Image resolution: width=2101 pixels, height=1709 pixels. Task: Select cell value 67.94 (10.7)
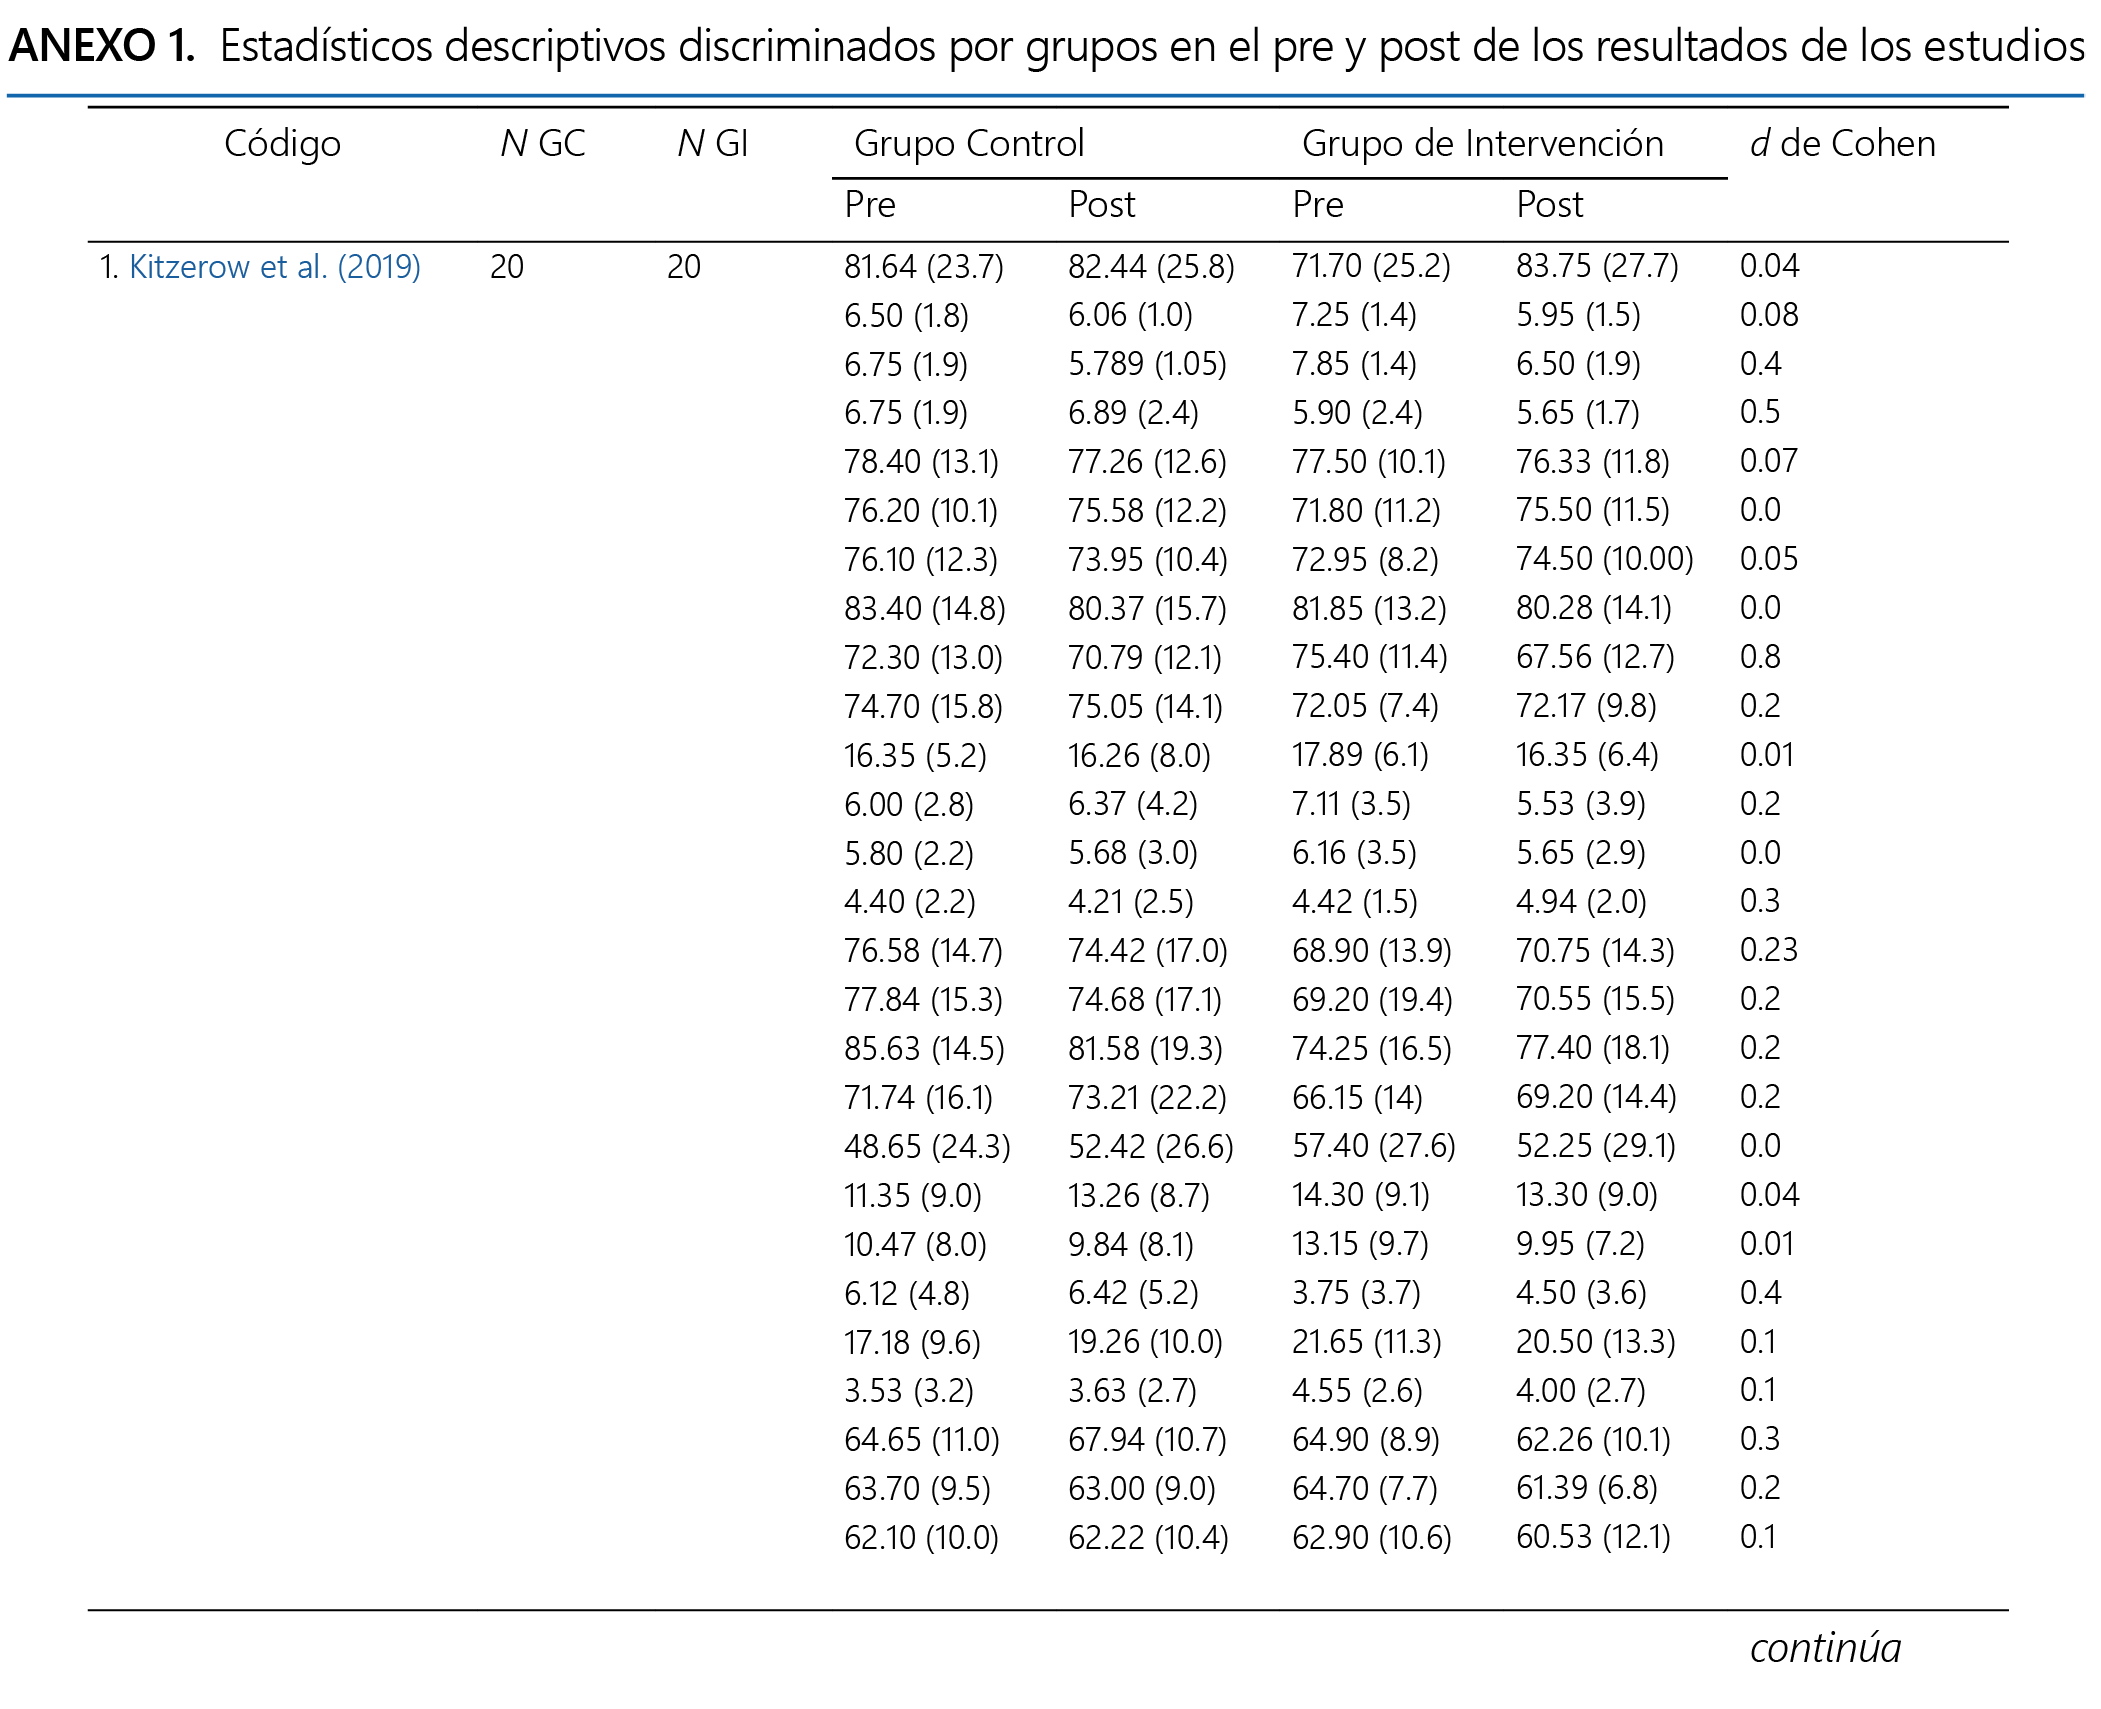(x=1147, y=1441)
